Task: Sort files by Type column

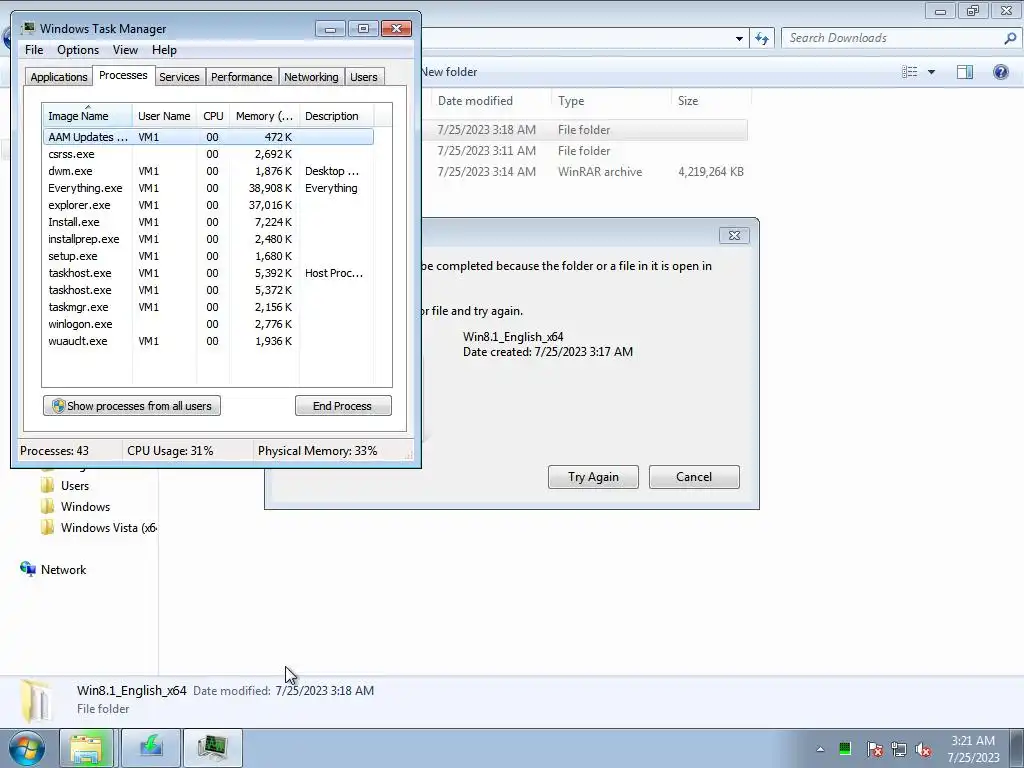Action: [x=611, y=101]
